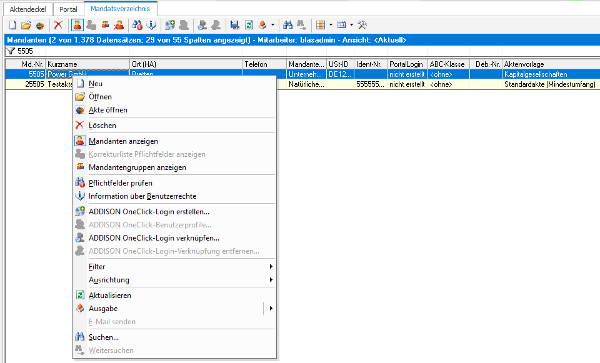Expand the Ausgabe submenu arrow in context menu
600x363 pixels.
271,308
